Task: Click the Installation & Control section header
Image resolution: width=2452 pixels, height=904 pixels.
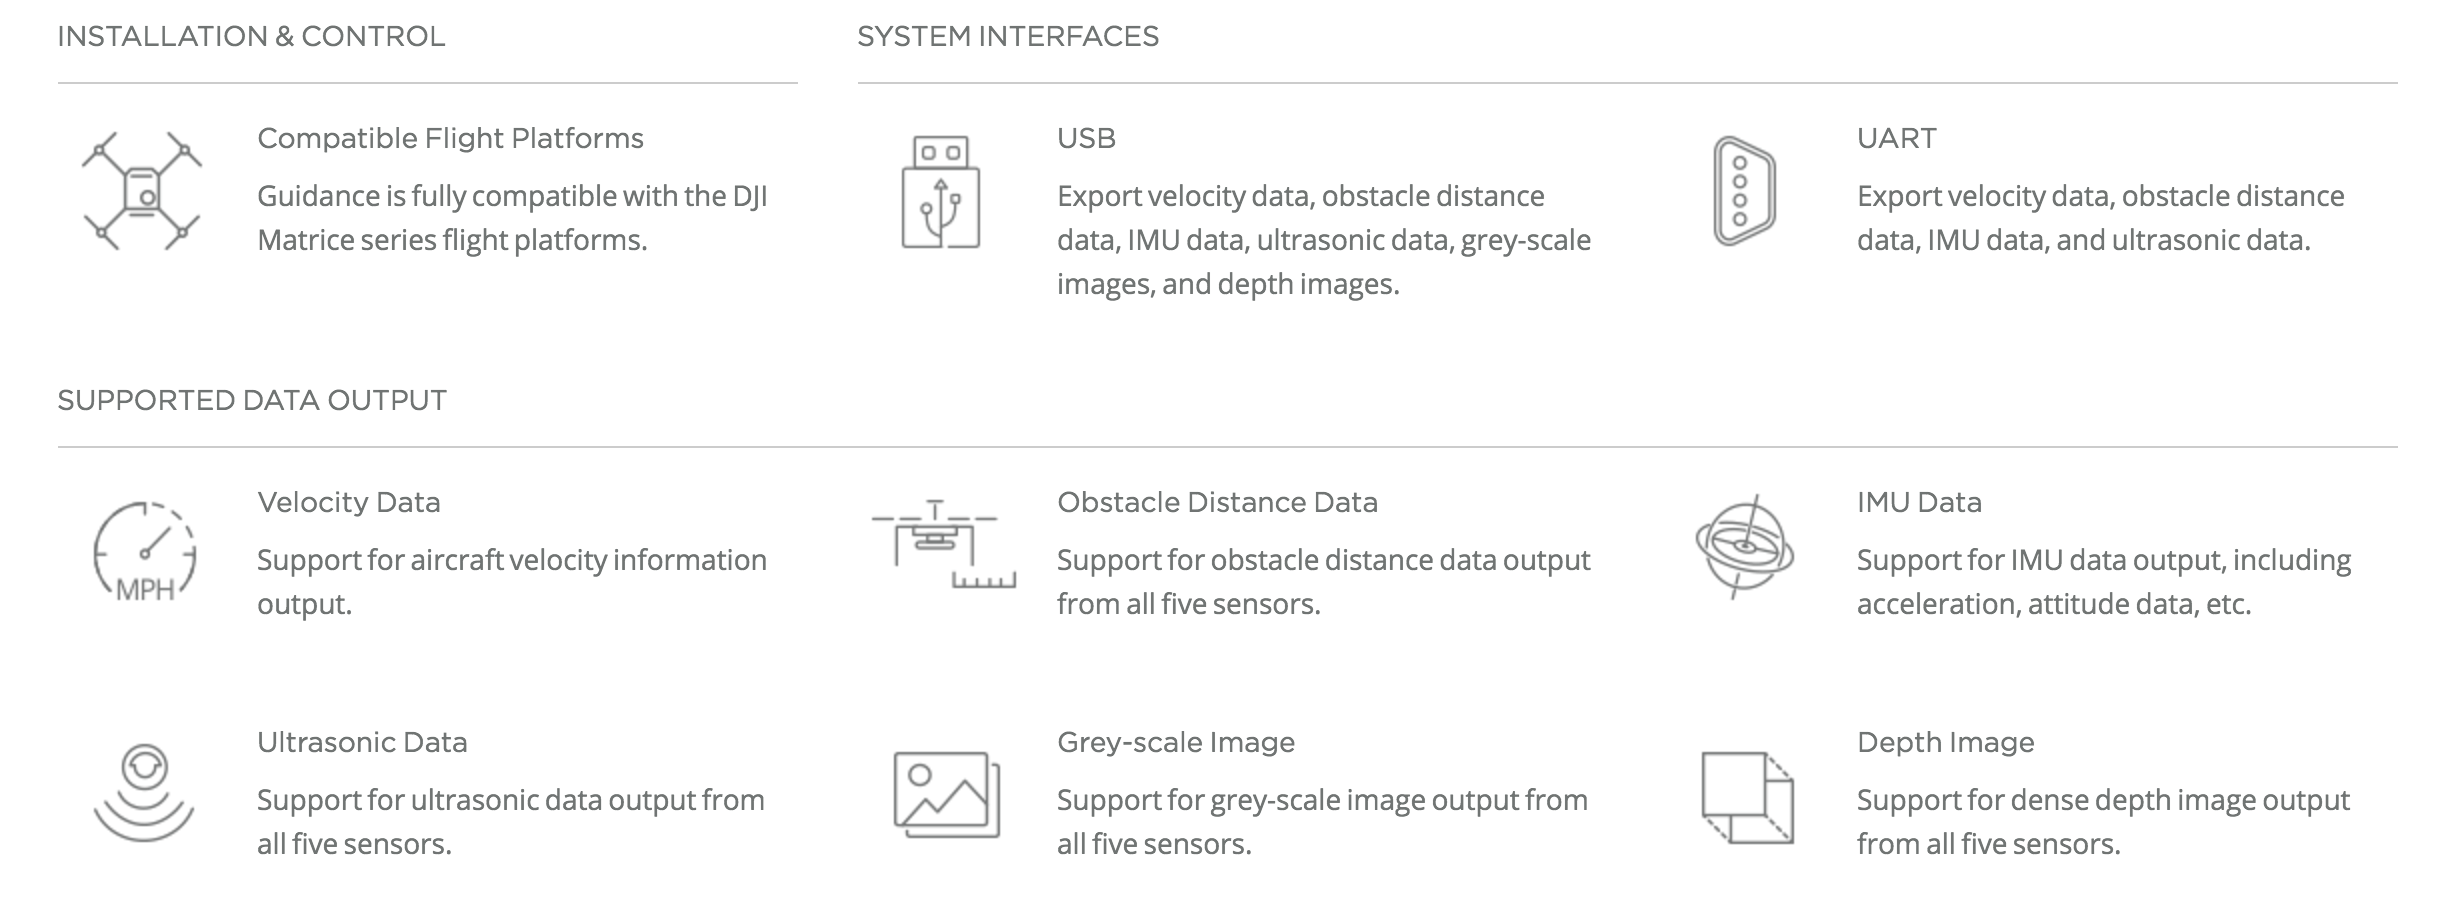Action: pyautogui.click(x=251, y=36)
